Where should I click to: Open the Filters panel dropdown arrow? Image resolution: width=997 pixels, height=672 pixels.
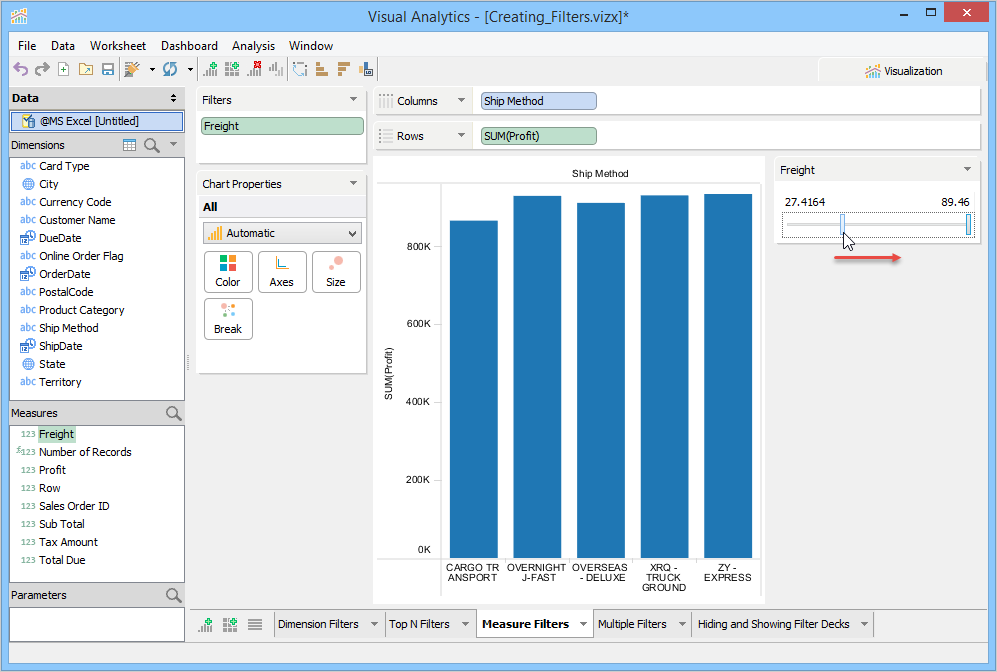pyautogui.click(x=353, y=100)
